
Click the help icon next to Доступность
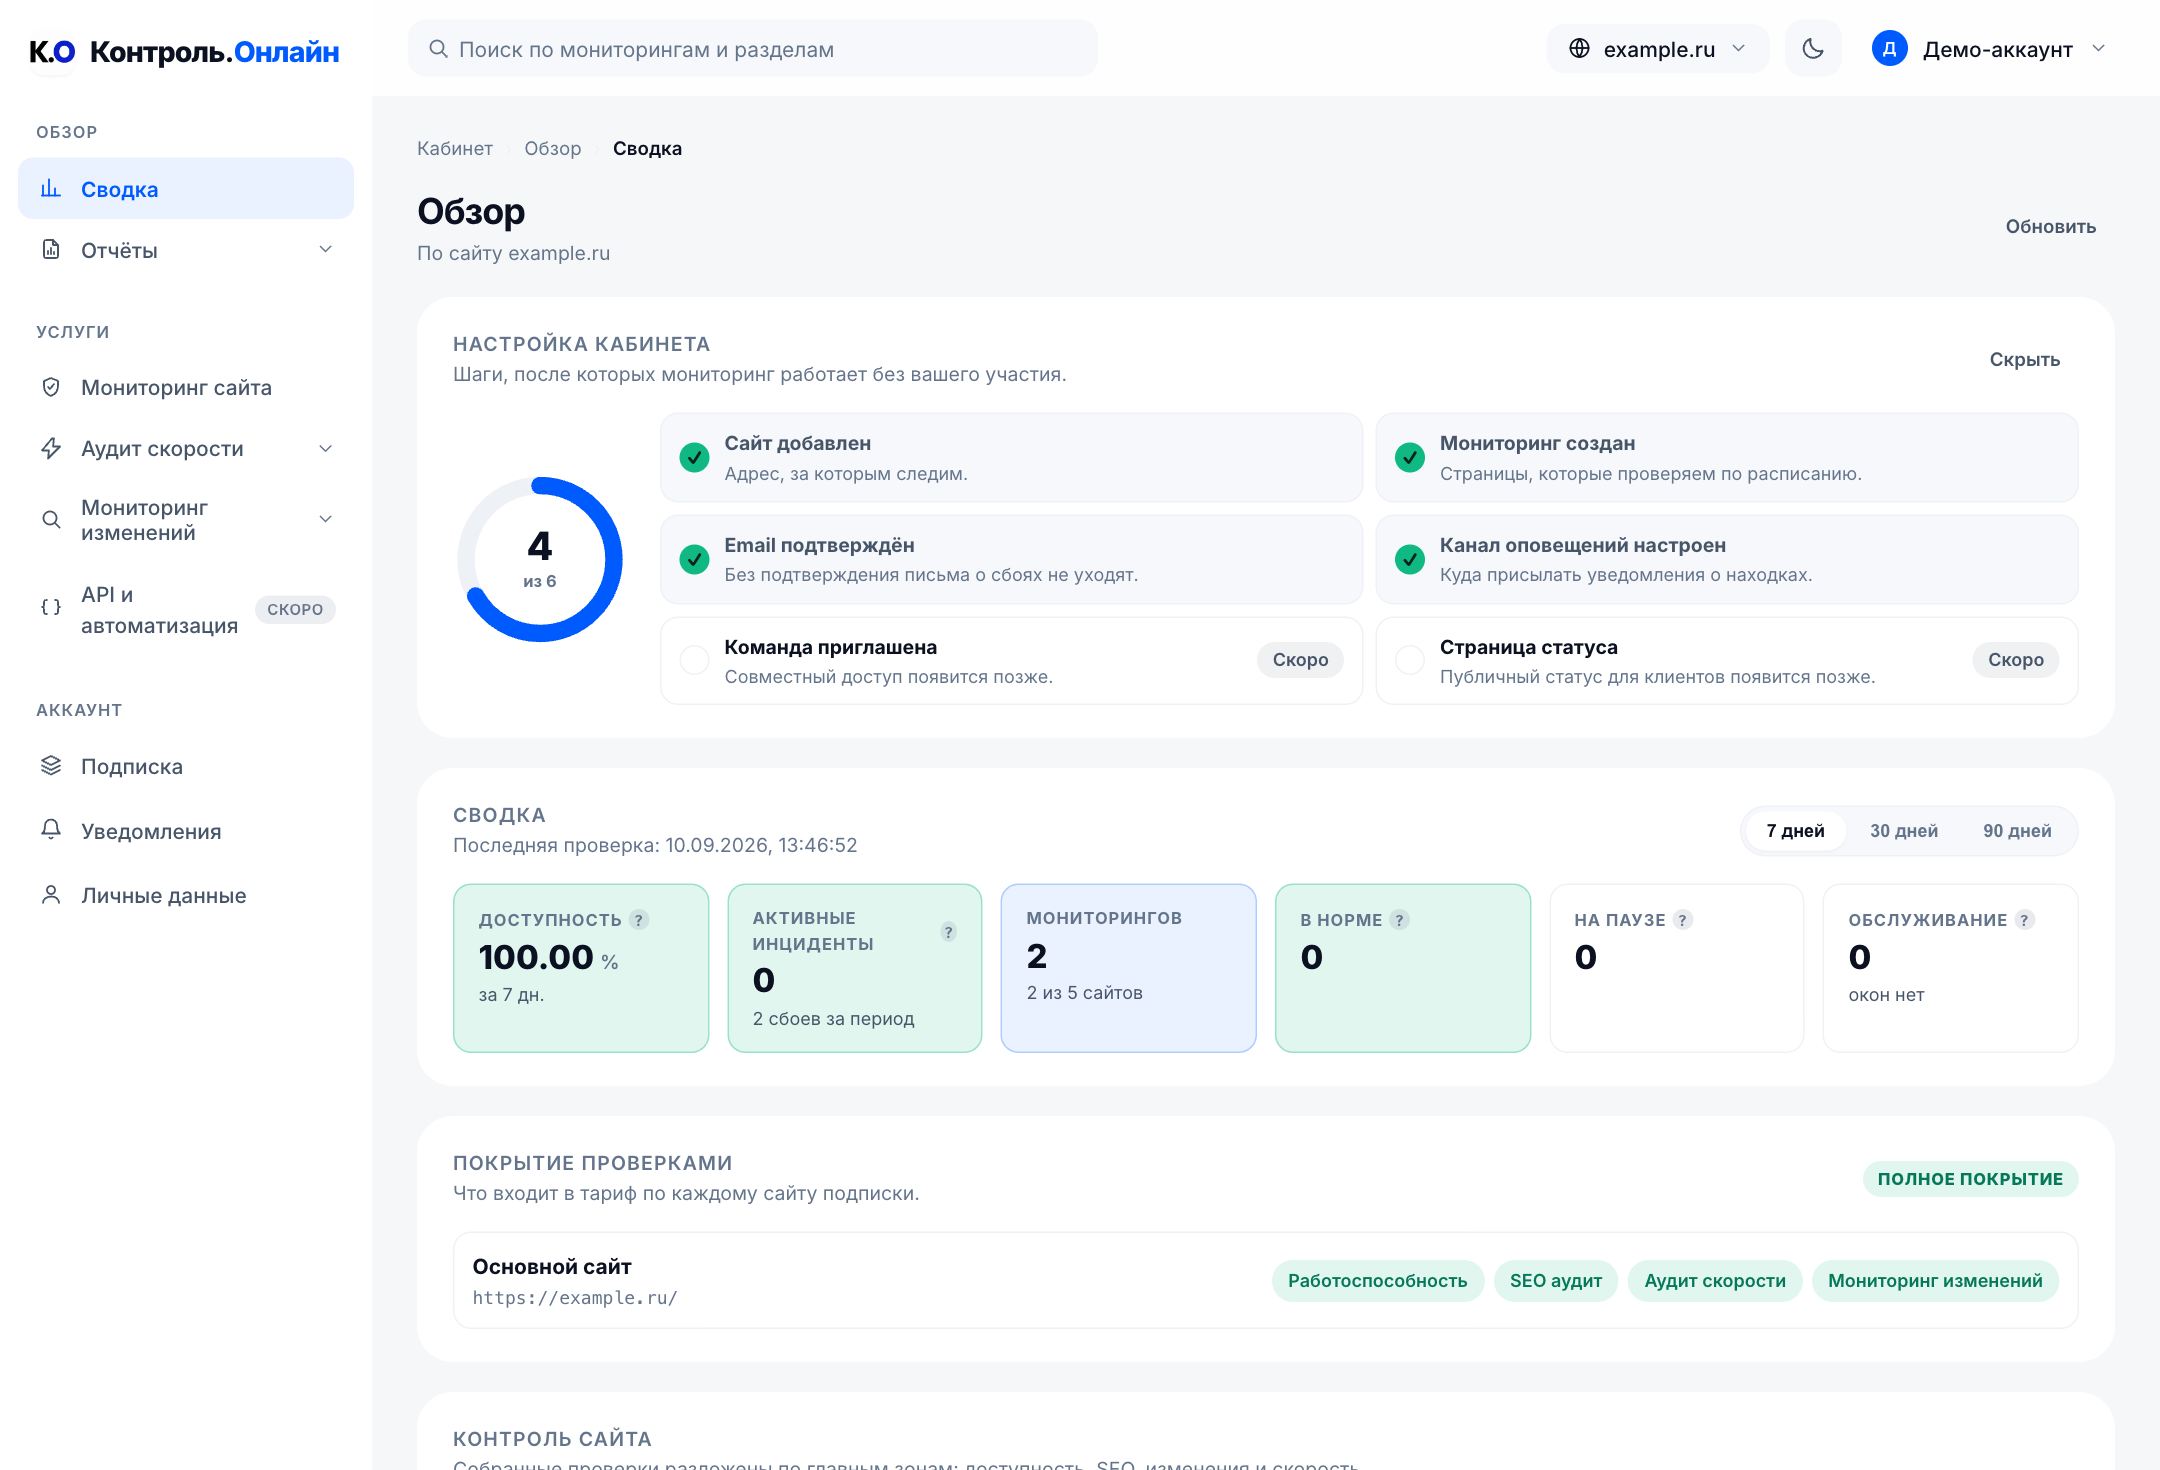point(639,920)
